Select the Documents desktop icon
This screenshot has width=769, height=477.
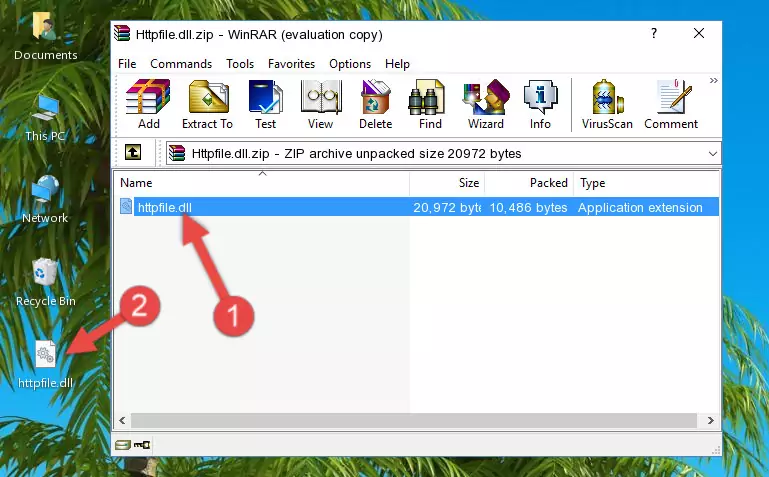click(x=45, y=36)
